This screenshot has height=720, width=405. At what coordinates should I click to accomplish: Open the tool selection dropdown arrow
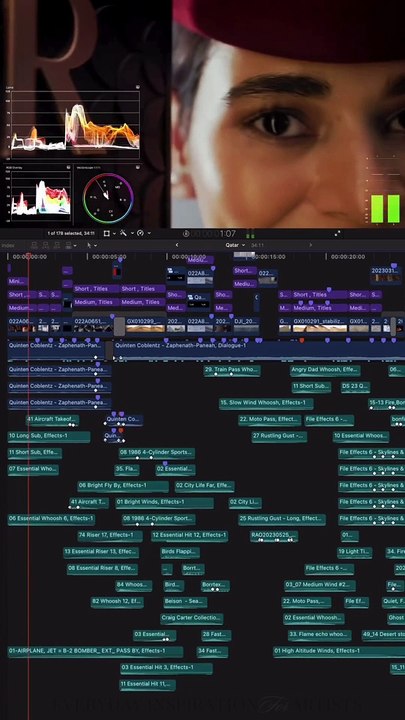point(96,245)
